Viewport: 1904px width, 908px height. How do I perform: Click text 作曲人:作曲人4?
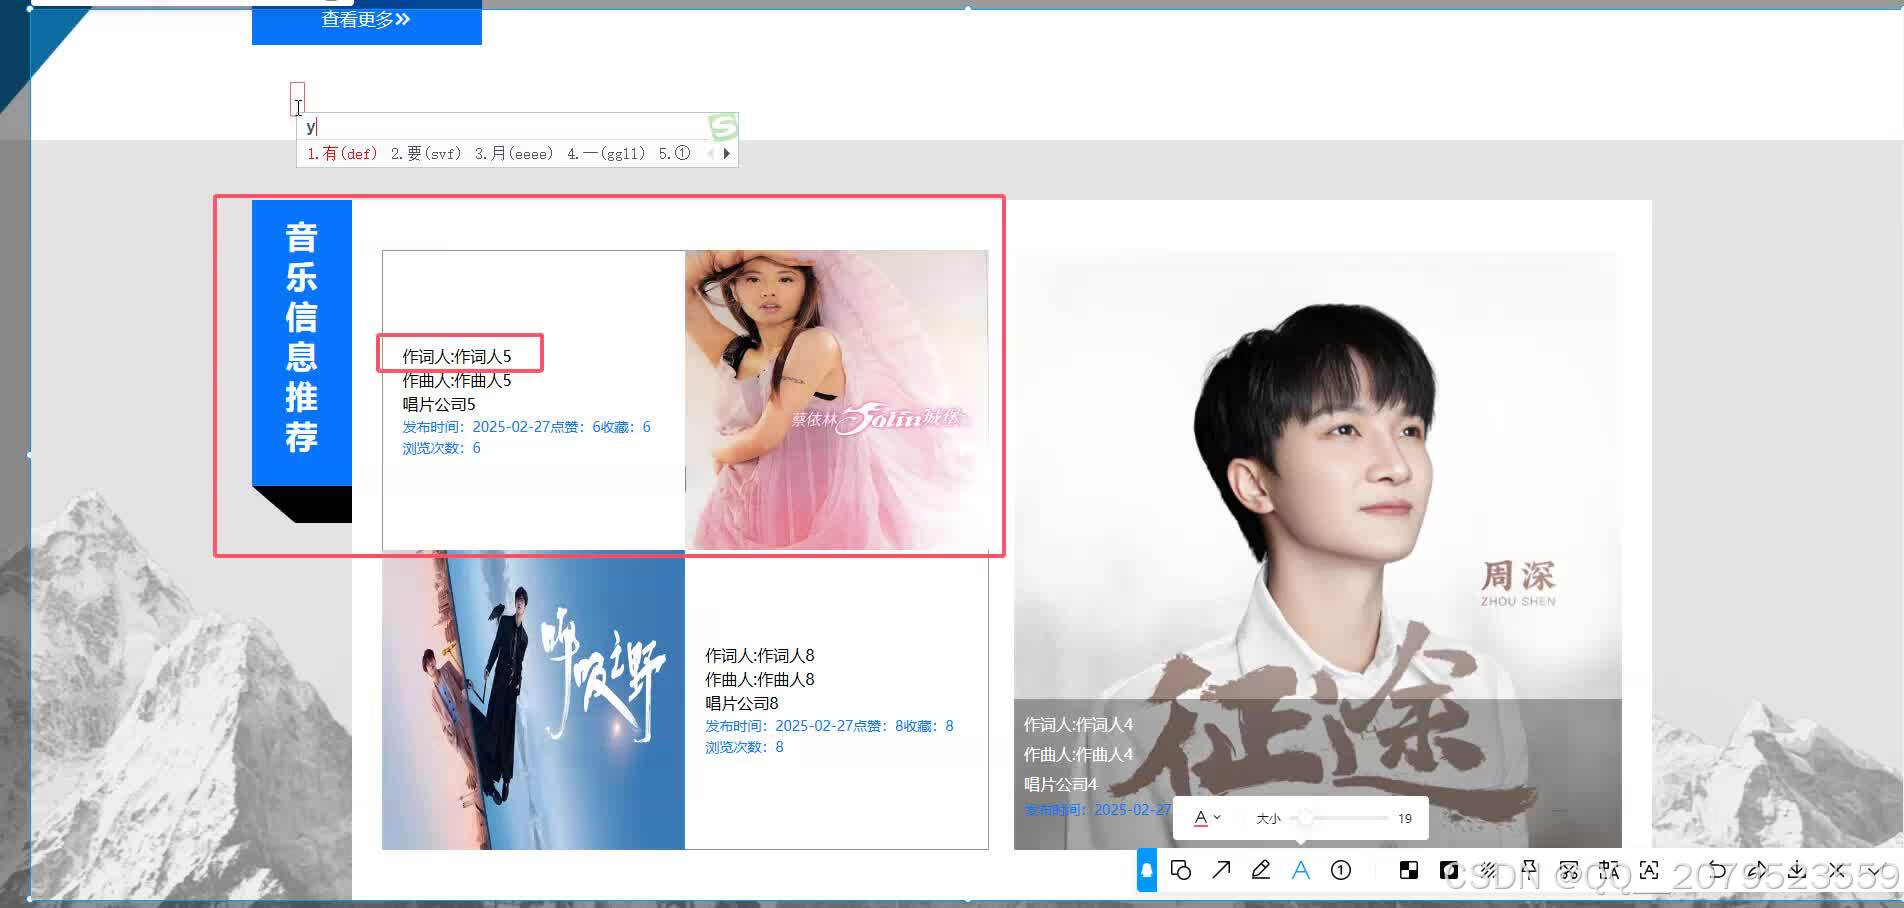(x=1079, y=754)
